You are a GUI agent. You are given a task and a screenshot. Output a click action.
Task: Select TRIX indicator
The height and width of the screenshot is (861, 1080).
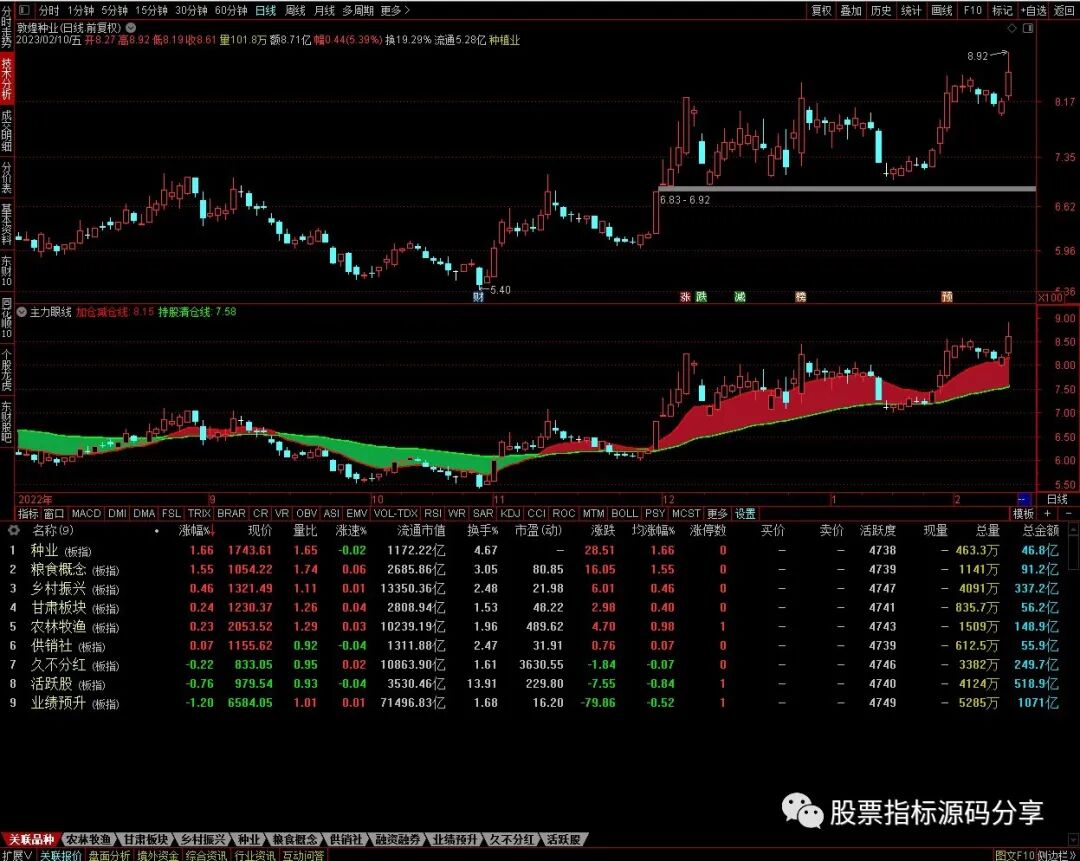tap(199, 513)
